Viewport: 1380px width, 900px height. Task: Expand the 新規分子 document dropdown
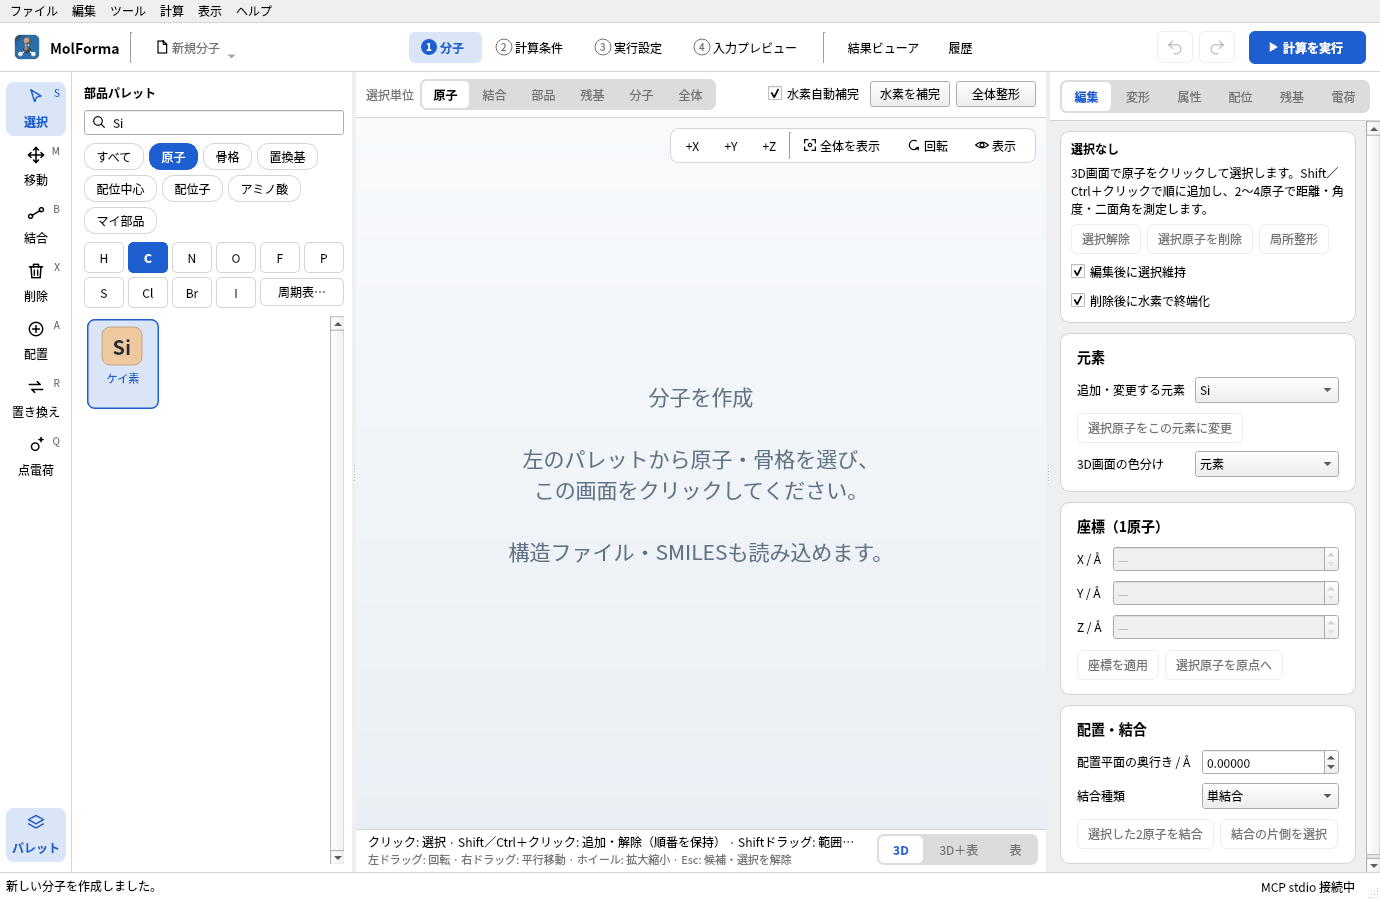[196, 48]
